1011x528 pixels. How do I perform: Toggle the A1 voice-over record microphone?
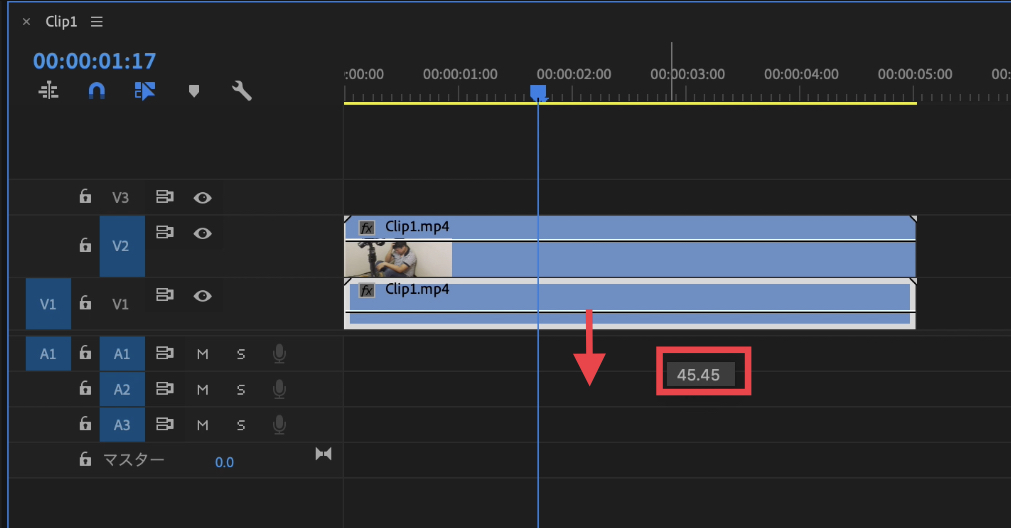tap(280, 353)
